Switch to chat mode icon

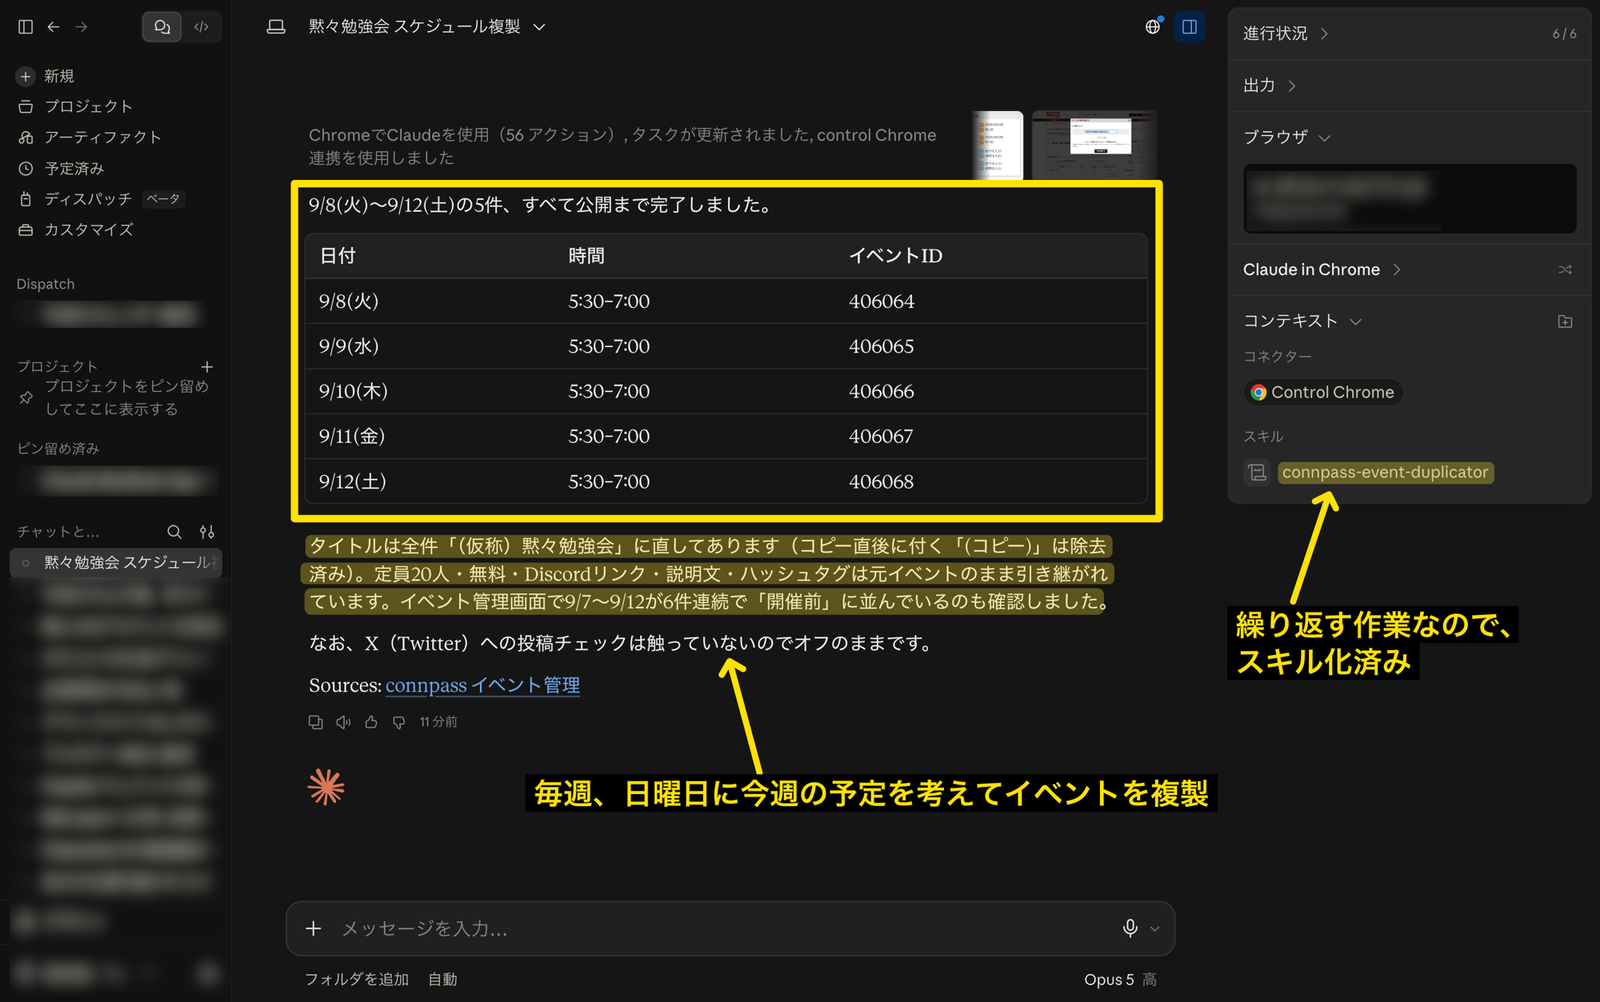click(x=162, y=27)
